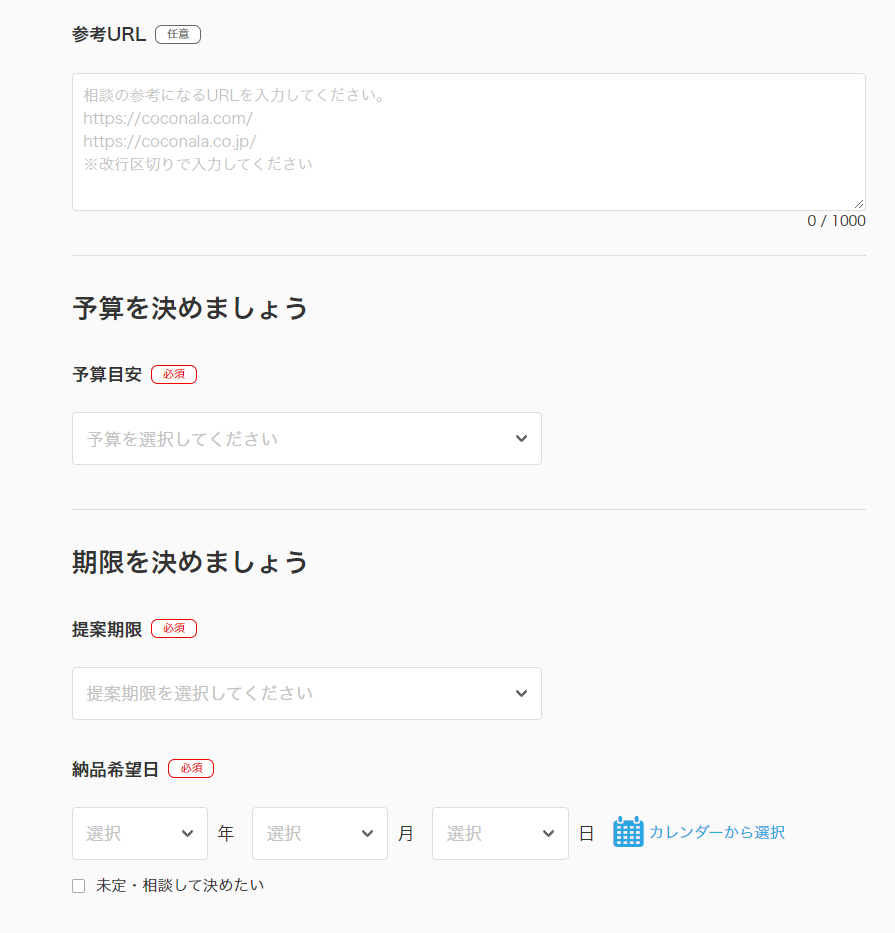Click the 必須 badge beside 予算目安
This screenshot has height=933, width=895.
pos(173,374)
